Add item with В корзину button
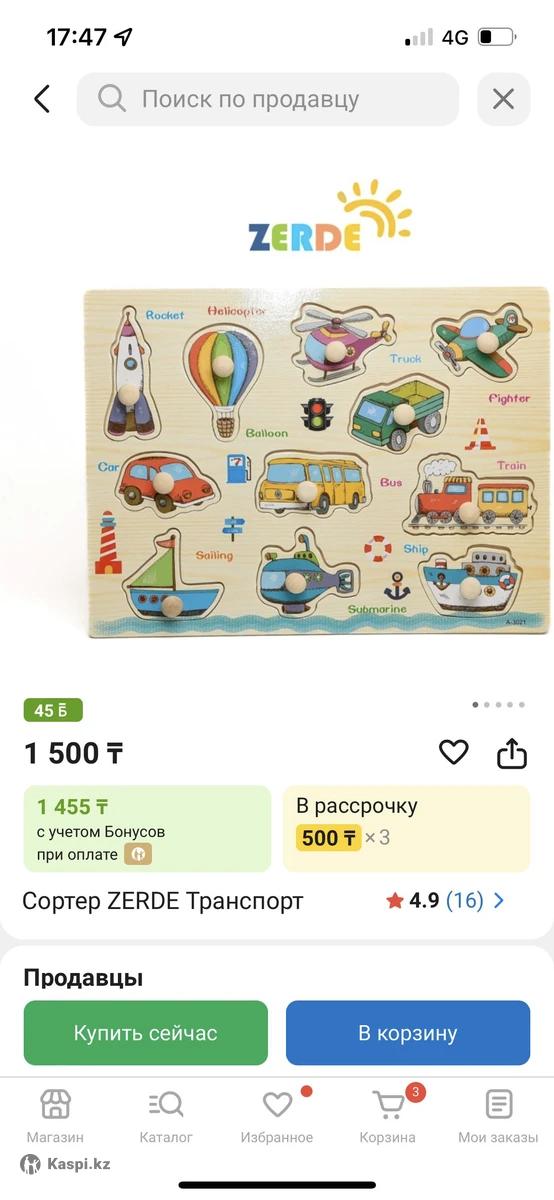The width and height of the screenshot is (554, 1200). (x=408, y=1033)
